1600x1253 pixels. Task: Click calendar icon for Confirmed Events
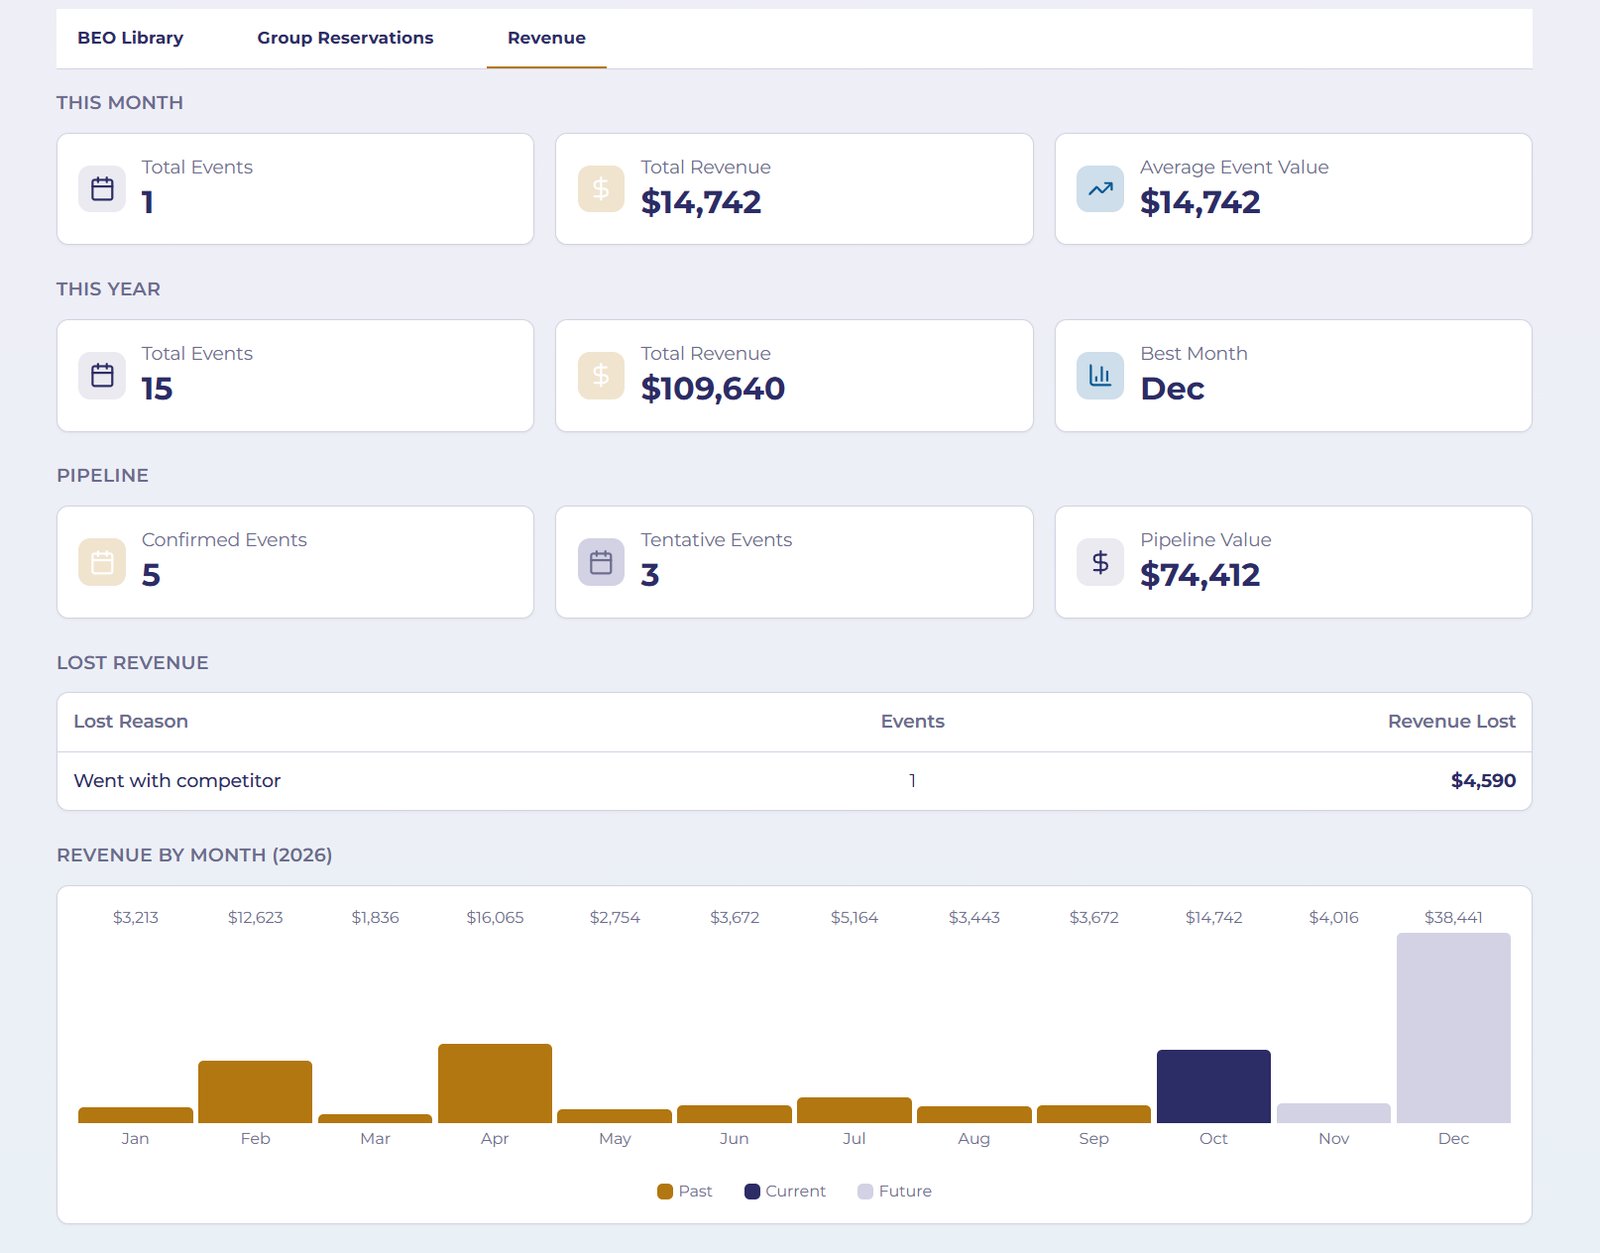click(102, 562)
